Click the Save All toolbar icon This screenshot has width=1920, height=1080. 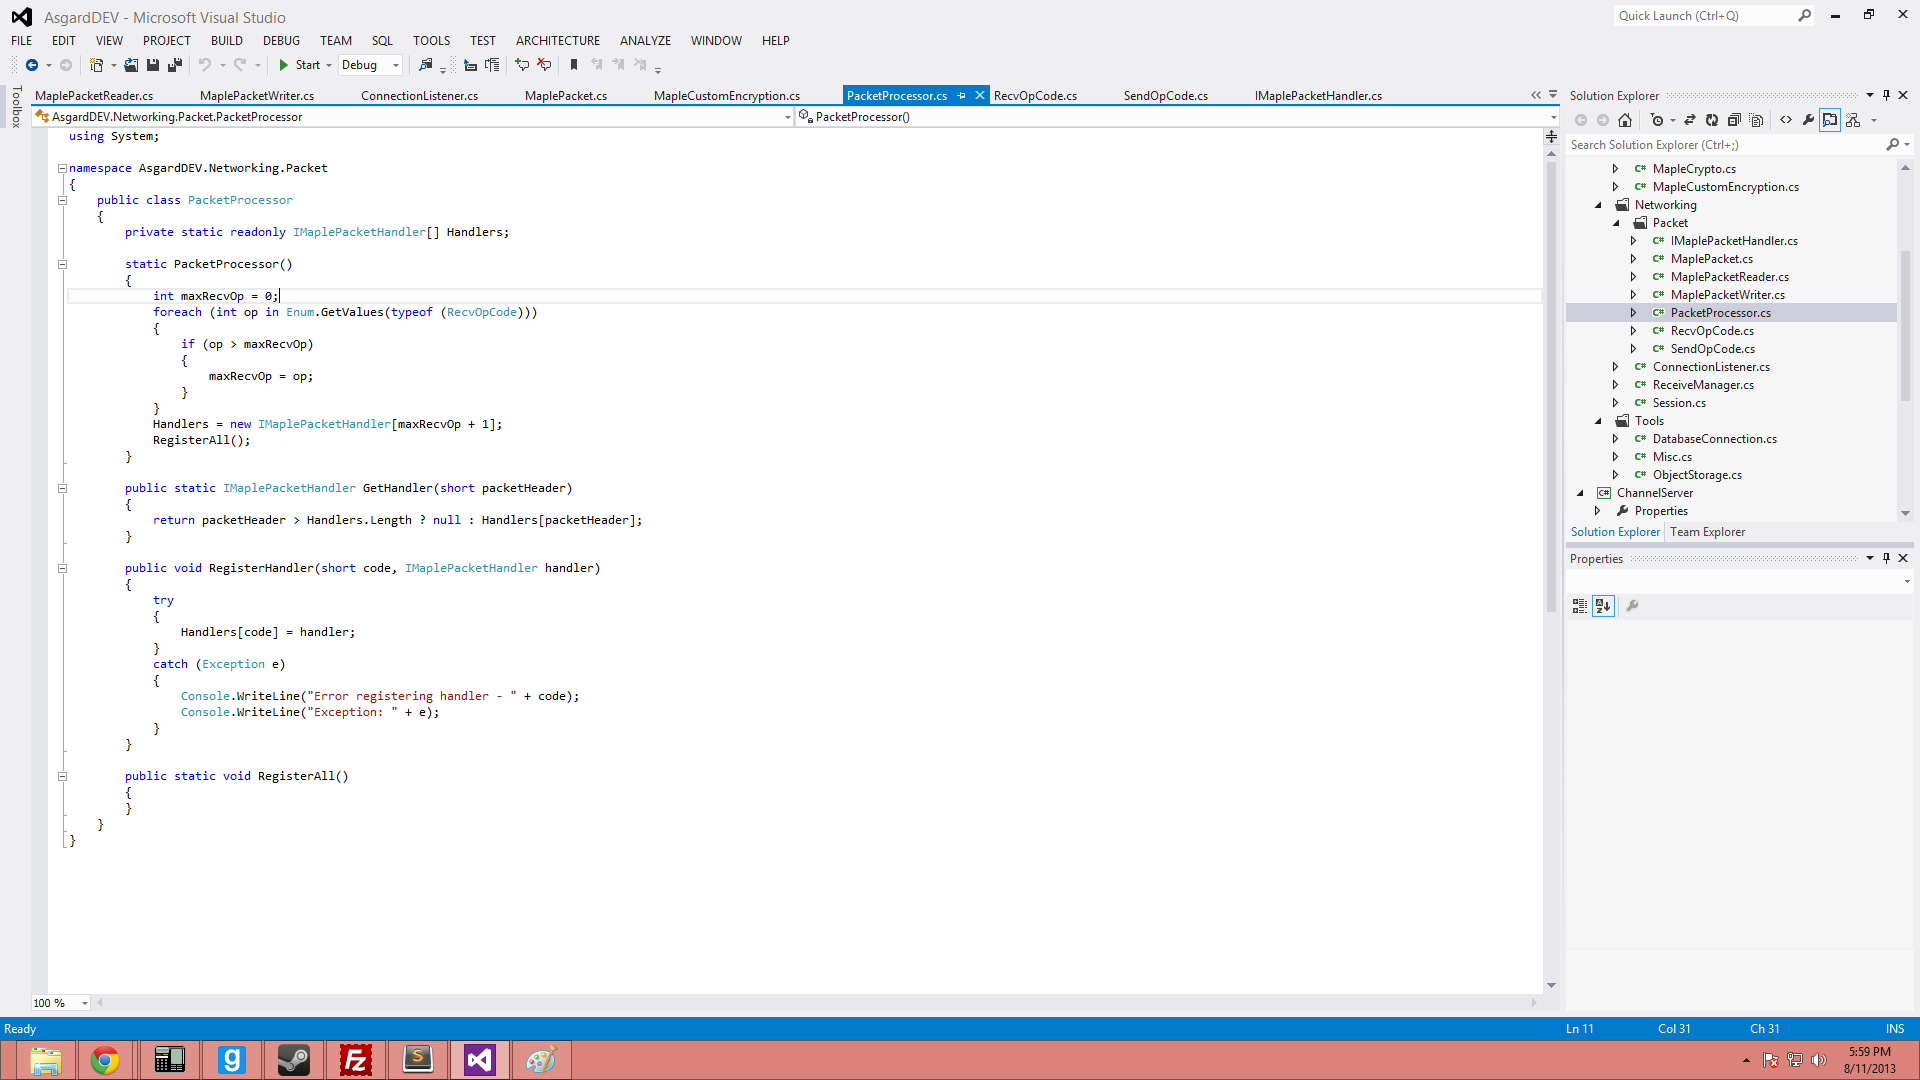[x=175, y=65]
